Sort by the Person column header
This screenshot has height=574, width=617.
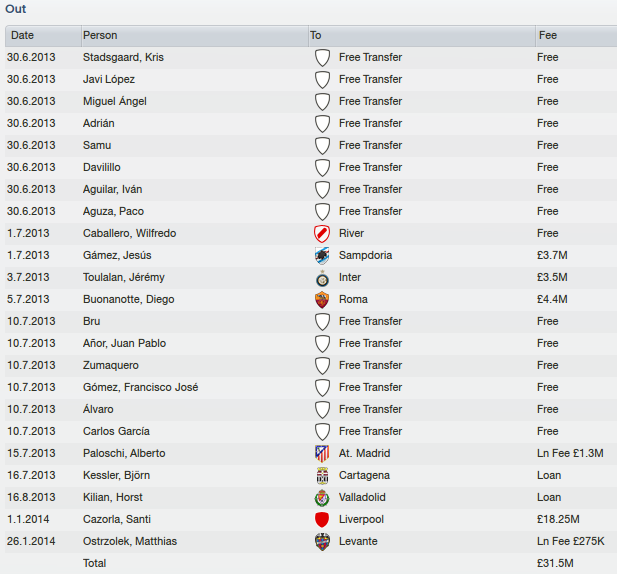click(195, 36)
